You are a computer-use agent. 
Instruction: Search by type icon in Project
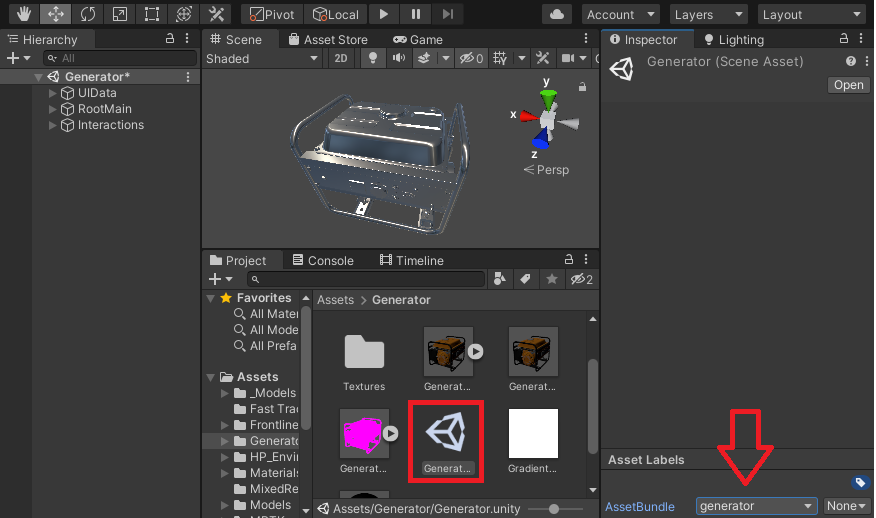[x=500, y=279]
